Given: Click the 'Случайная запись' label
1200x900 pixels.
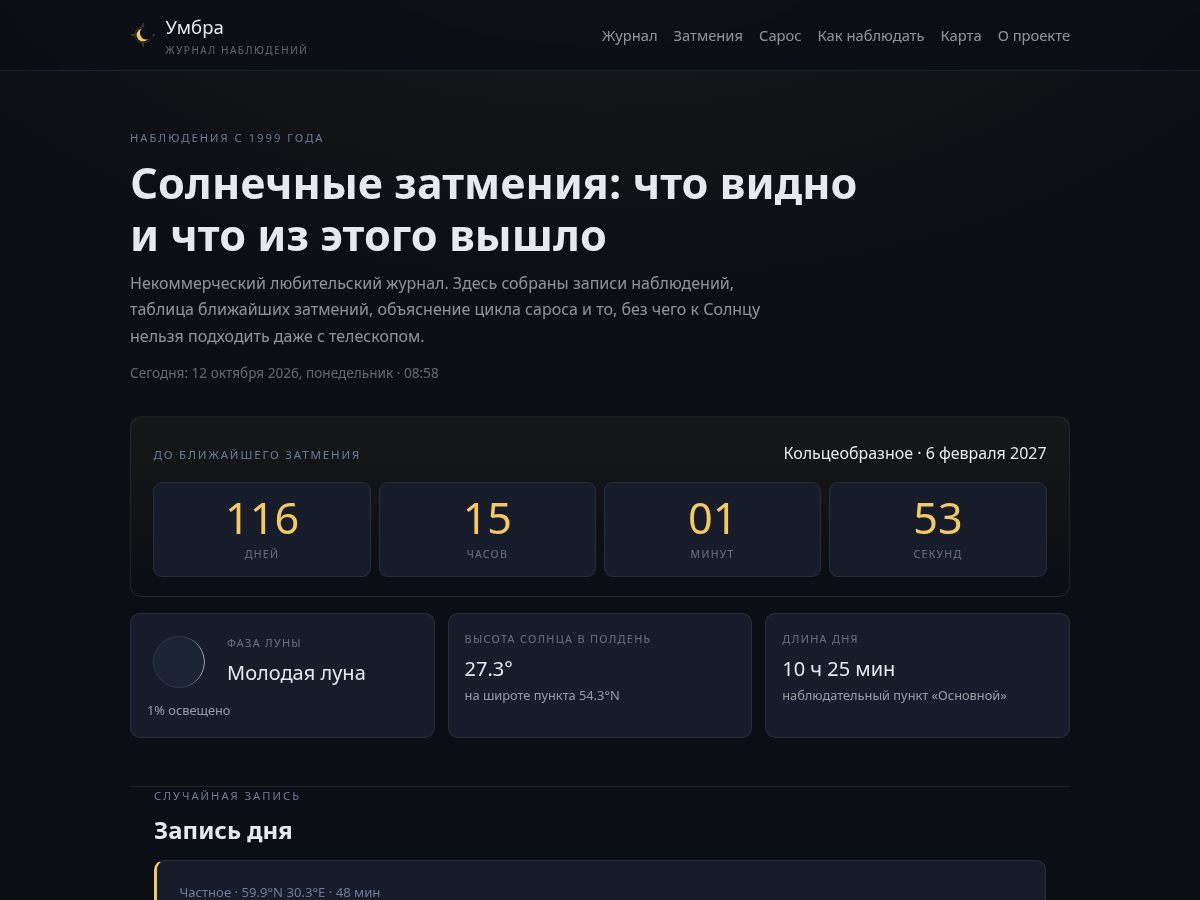Looking at the screenshot, I should coord(227,796).
